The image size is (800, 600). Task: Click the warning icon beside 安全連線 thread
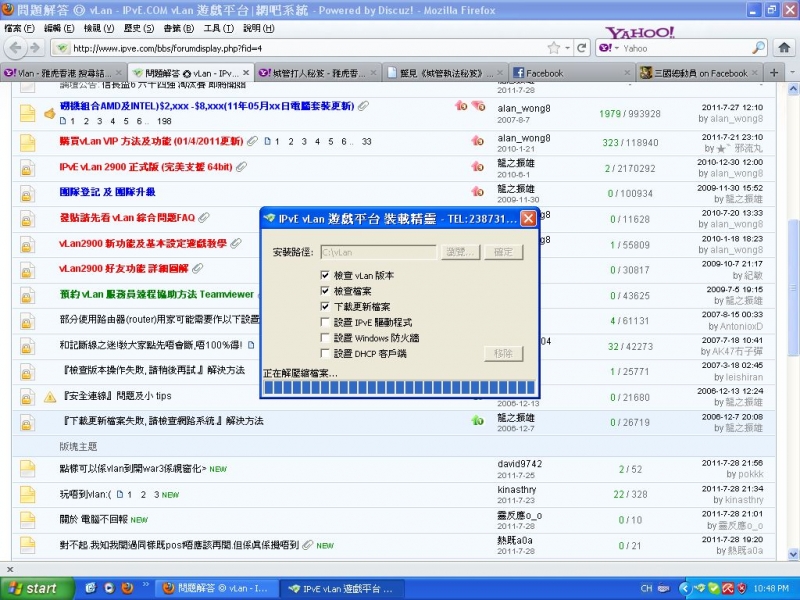pyautogui.click(x=49, y=397)
